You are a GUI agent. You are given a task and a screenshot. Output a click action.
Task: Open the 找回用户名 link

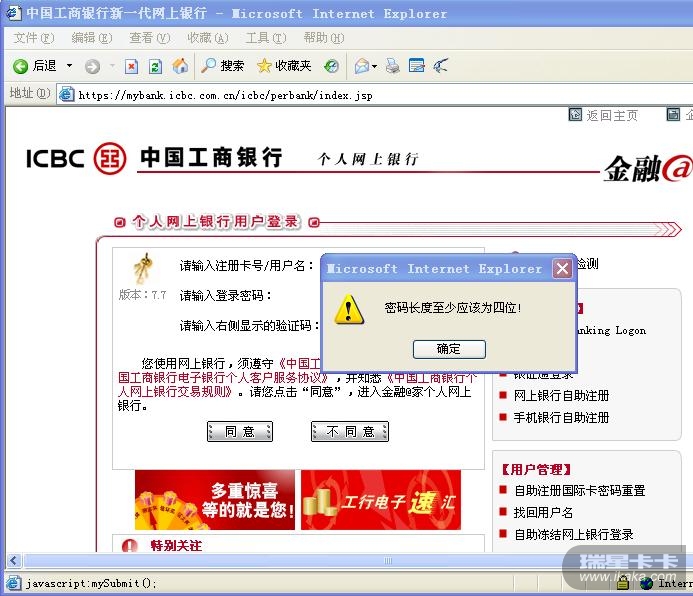(x=543, y=512)
